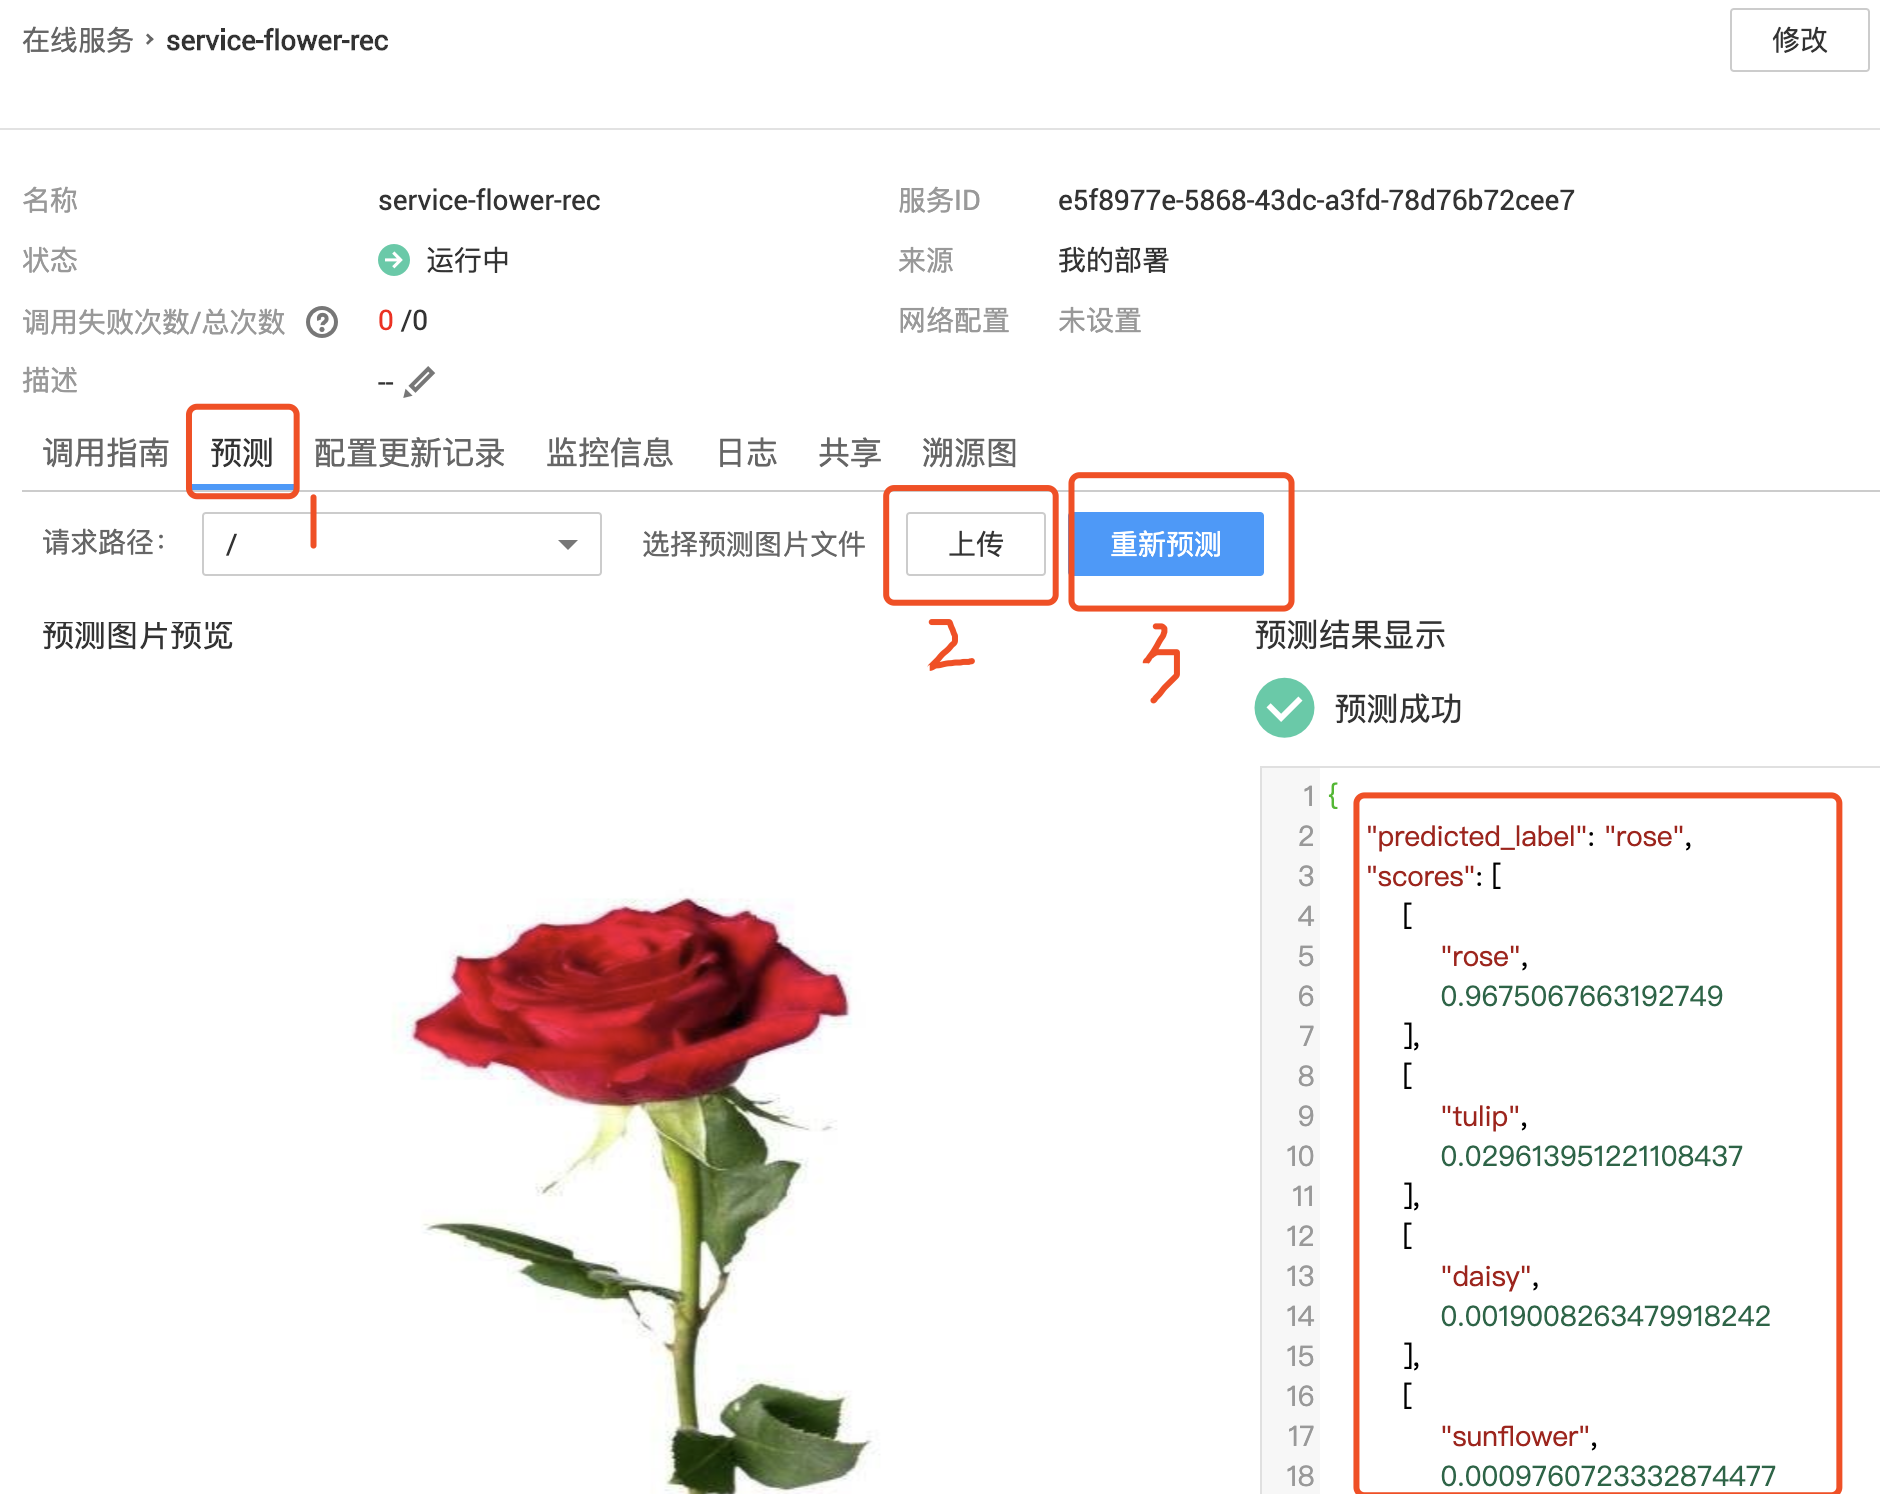1880x1494 pixels.
Task: Click the red 0 failed-call count
Action: (386, 320)
